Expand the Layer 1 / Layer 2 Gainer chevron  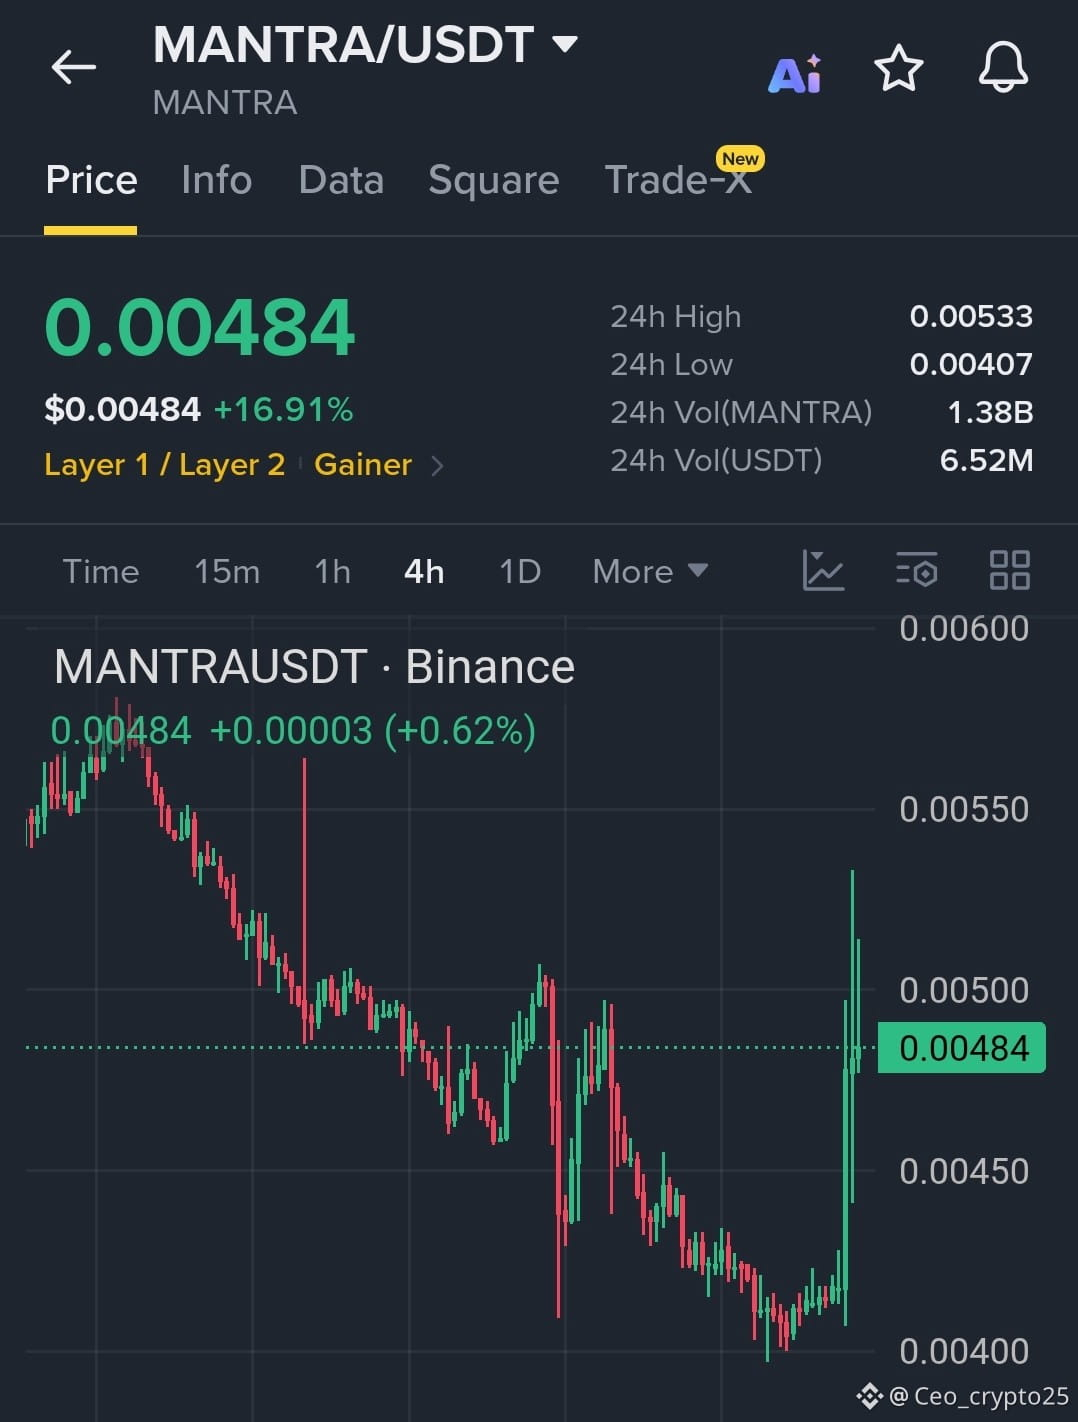pos(436,465)
